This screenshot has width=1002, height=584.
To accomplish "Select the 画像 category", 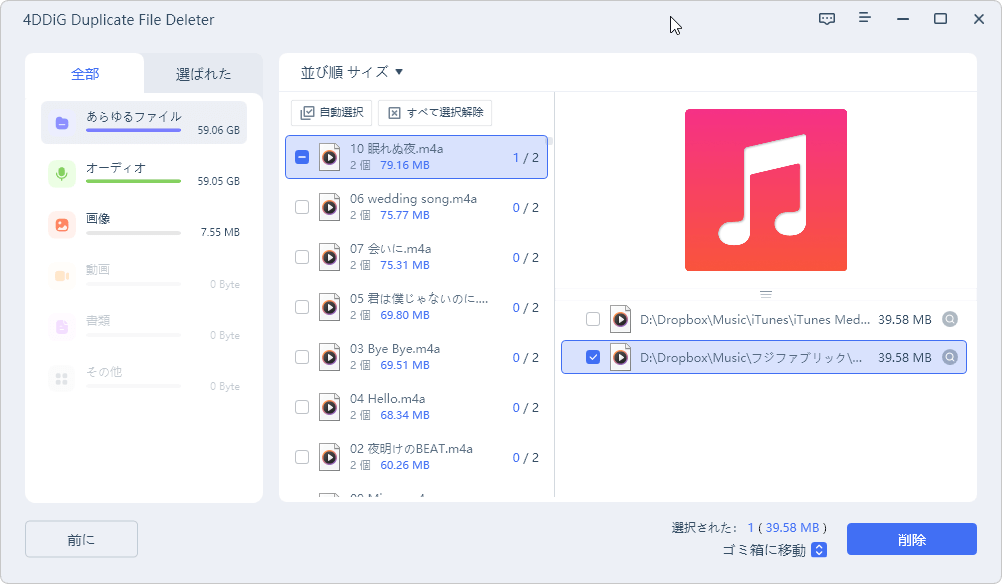I will coord(144,225).
